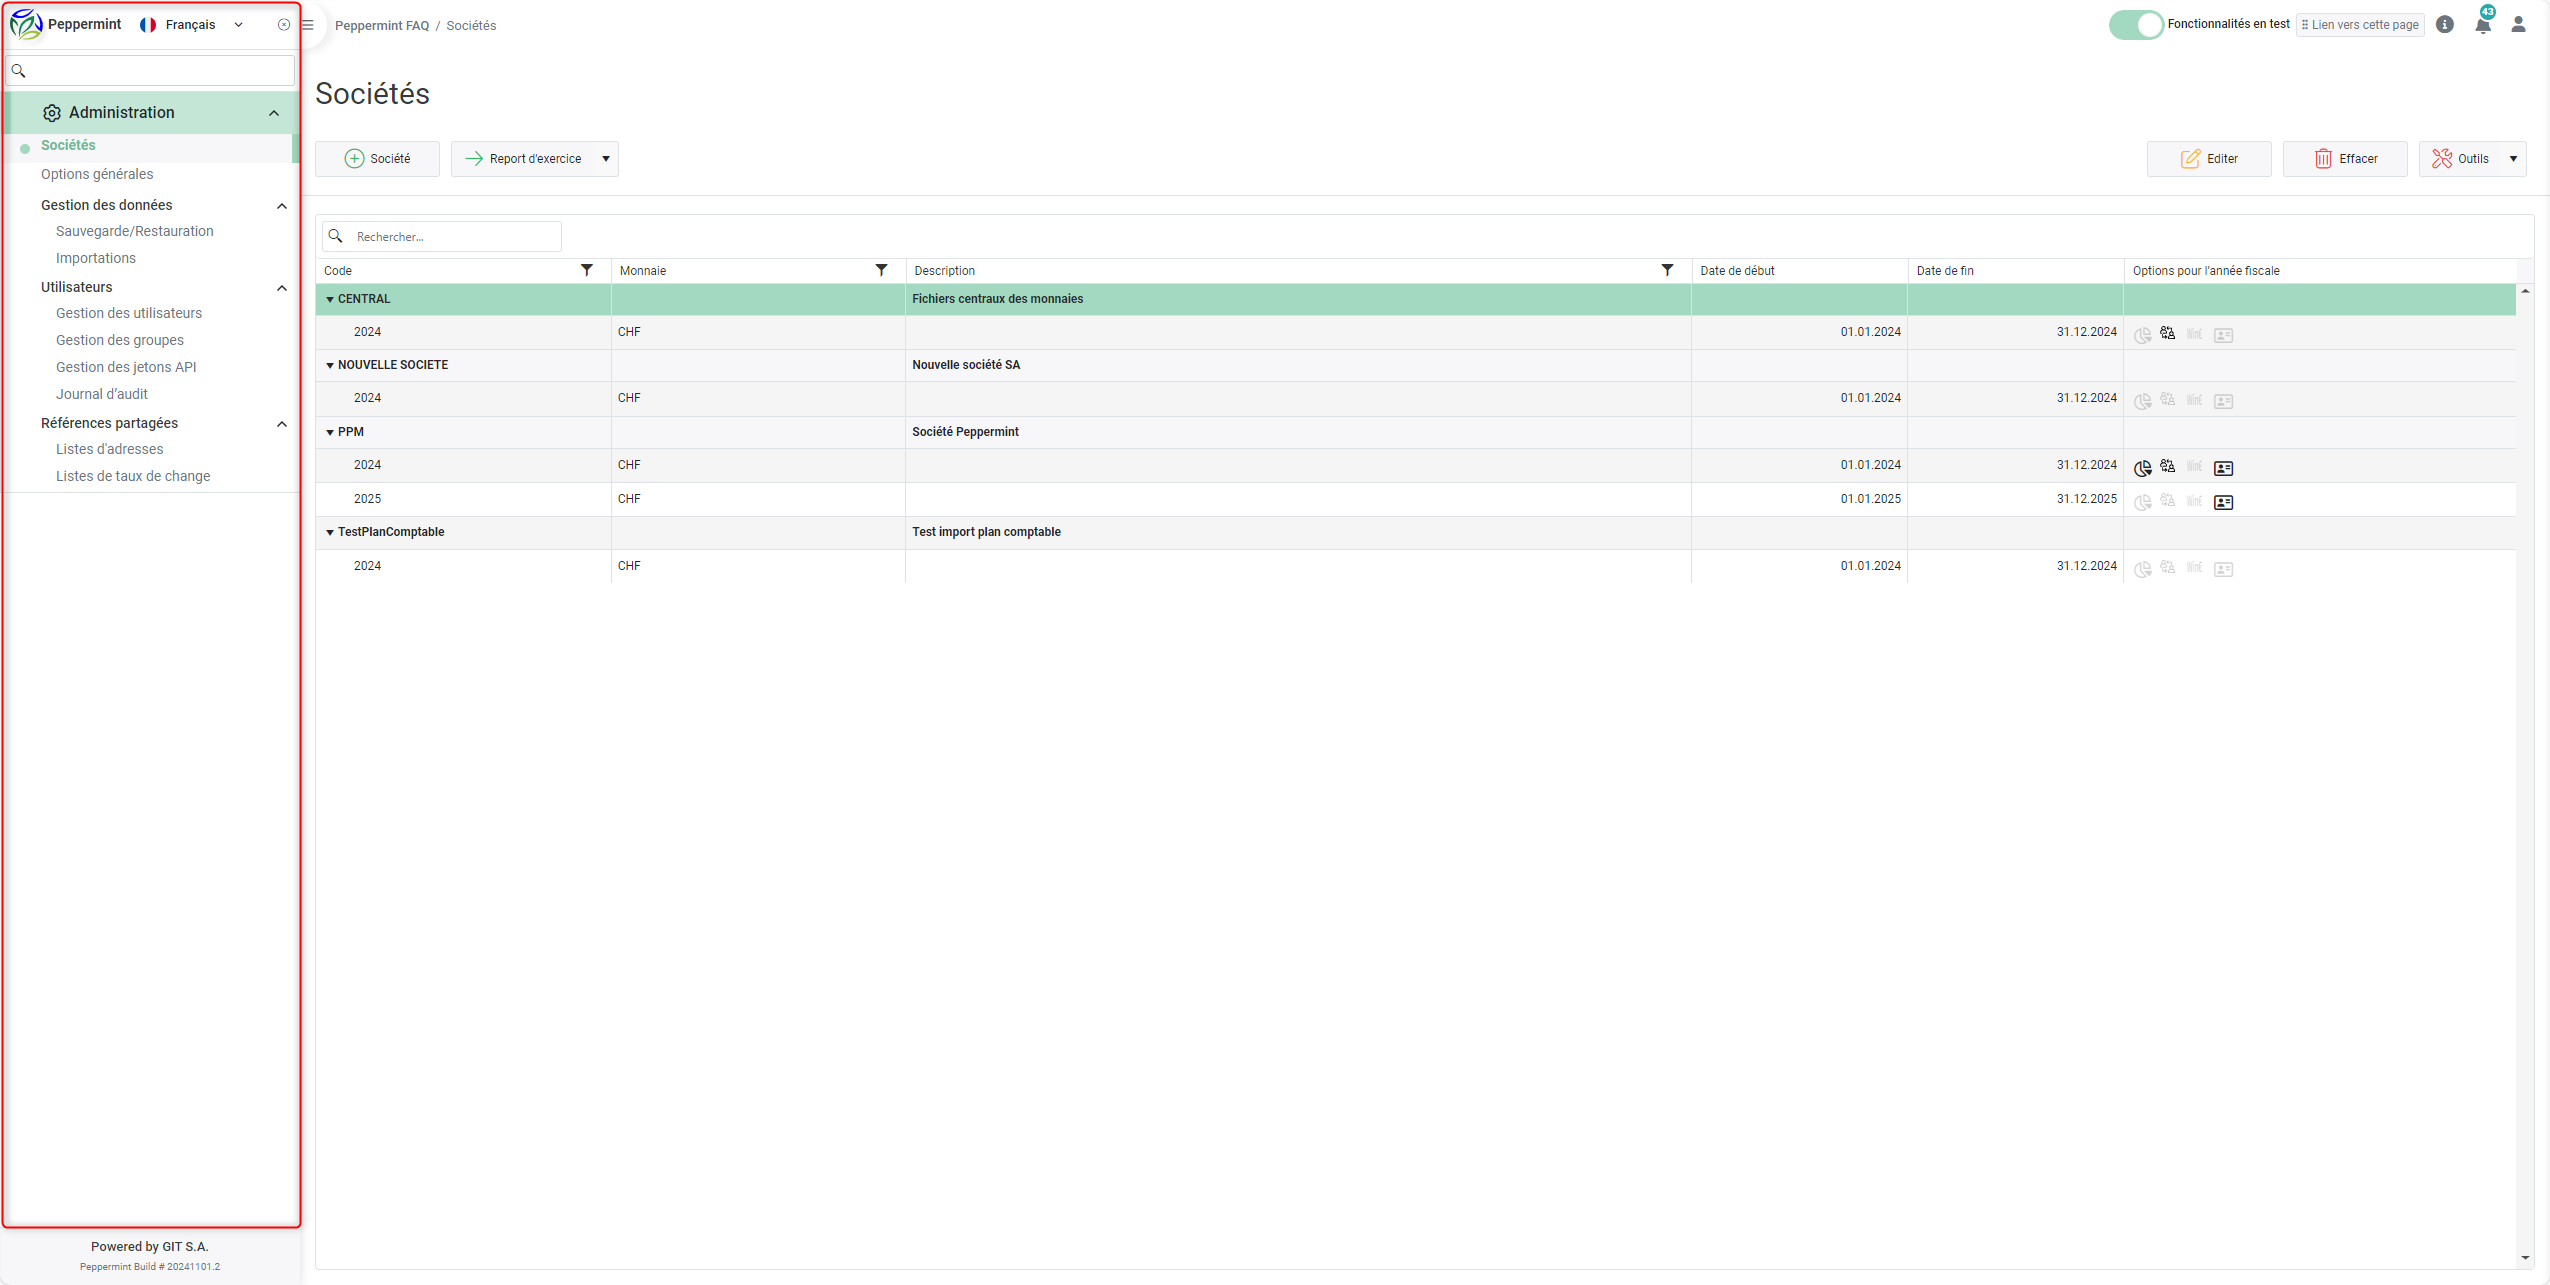Collapse the TestPlanComptable group row
Image resolution: width=2550 pixels, height=1285 pixels.
[x=330, y=532]
